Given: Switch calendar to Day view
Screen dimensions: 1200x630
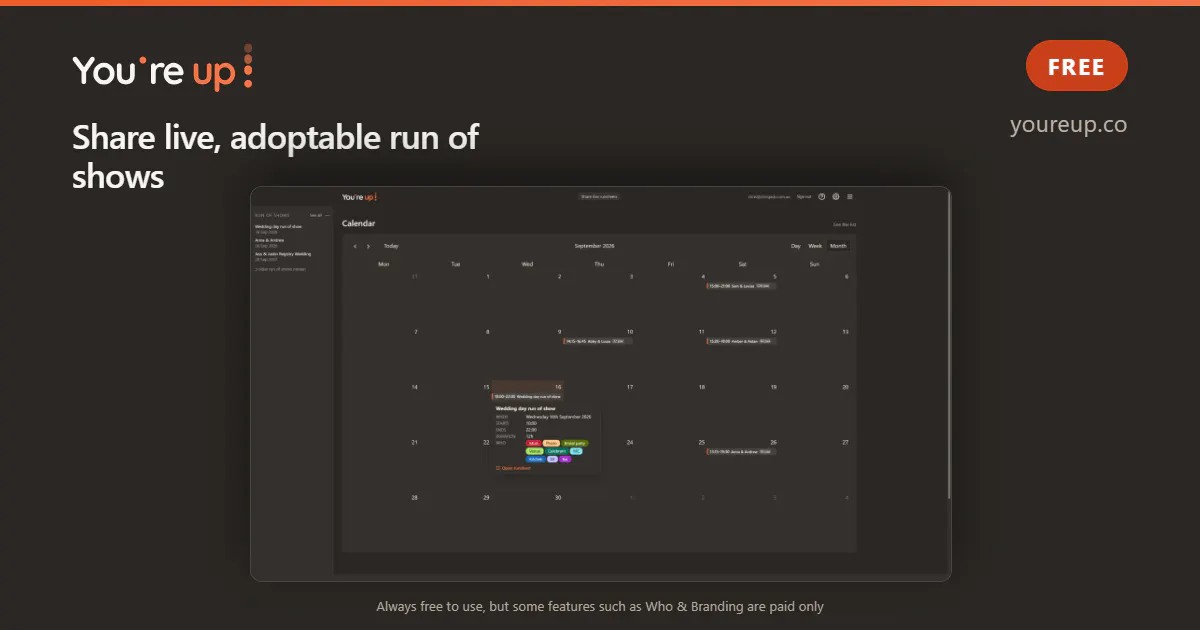Looking at the screenshot, I should [796, 246].
